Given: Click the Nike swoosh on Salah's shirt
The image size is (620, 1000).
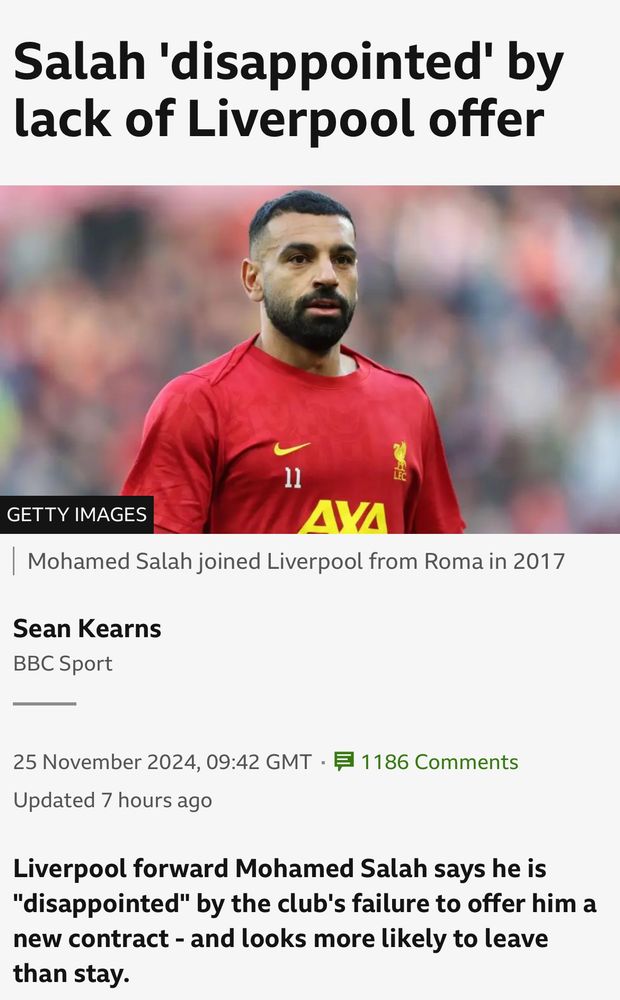Looking at the screenshot, I should pyautogui.click(x=292, y=448).
